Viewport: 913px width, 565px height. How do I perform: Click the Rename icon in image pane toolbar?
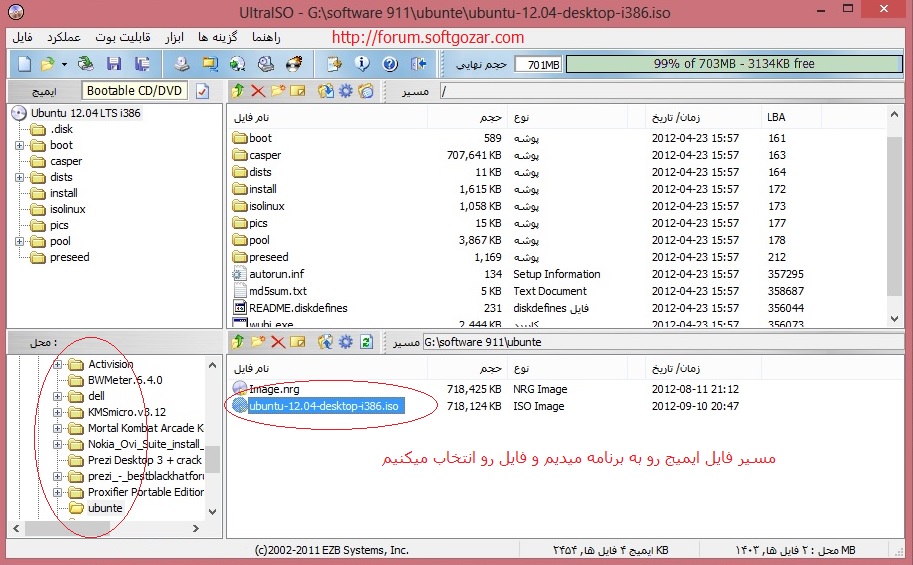(x=298, y=91)
